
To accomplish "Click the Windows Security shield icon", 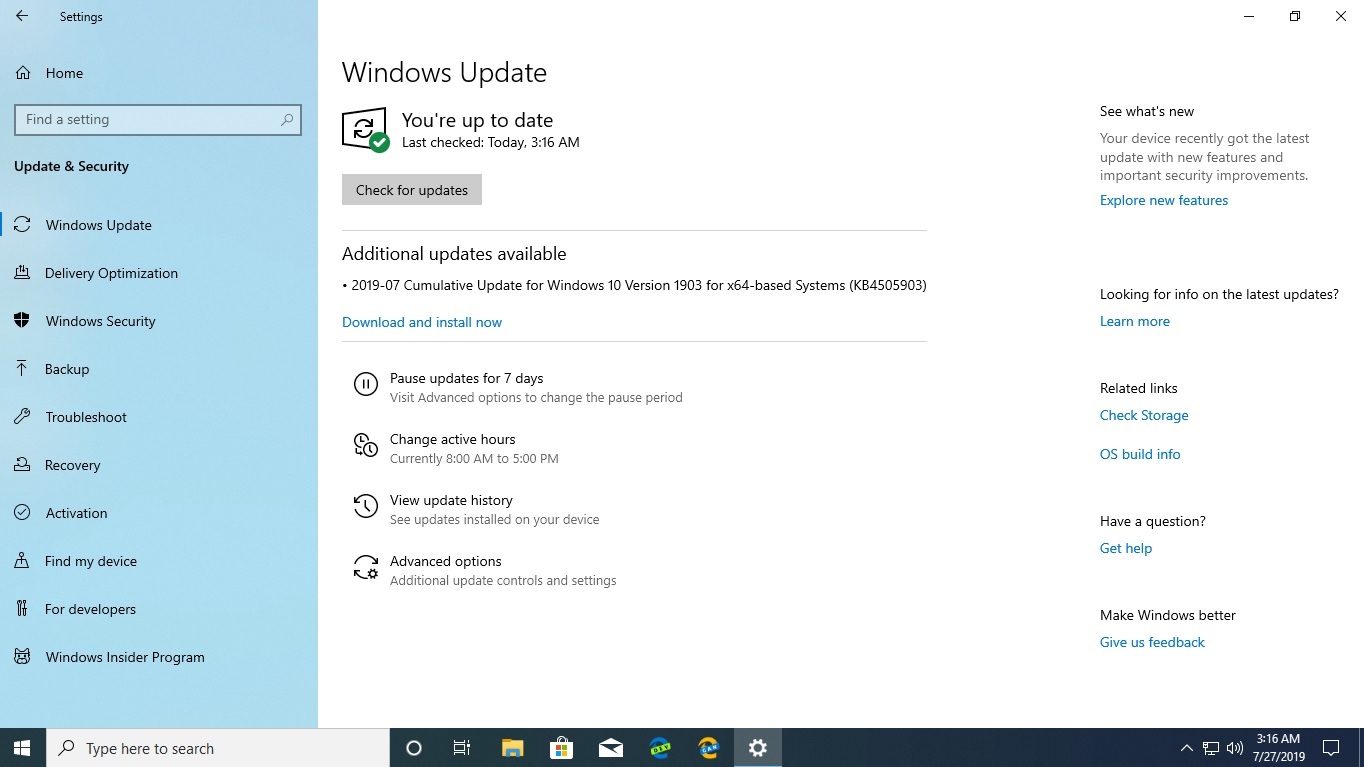I will 22,321.
